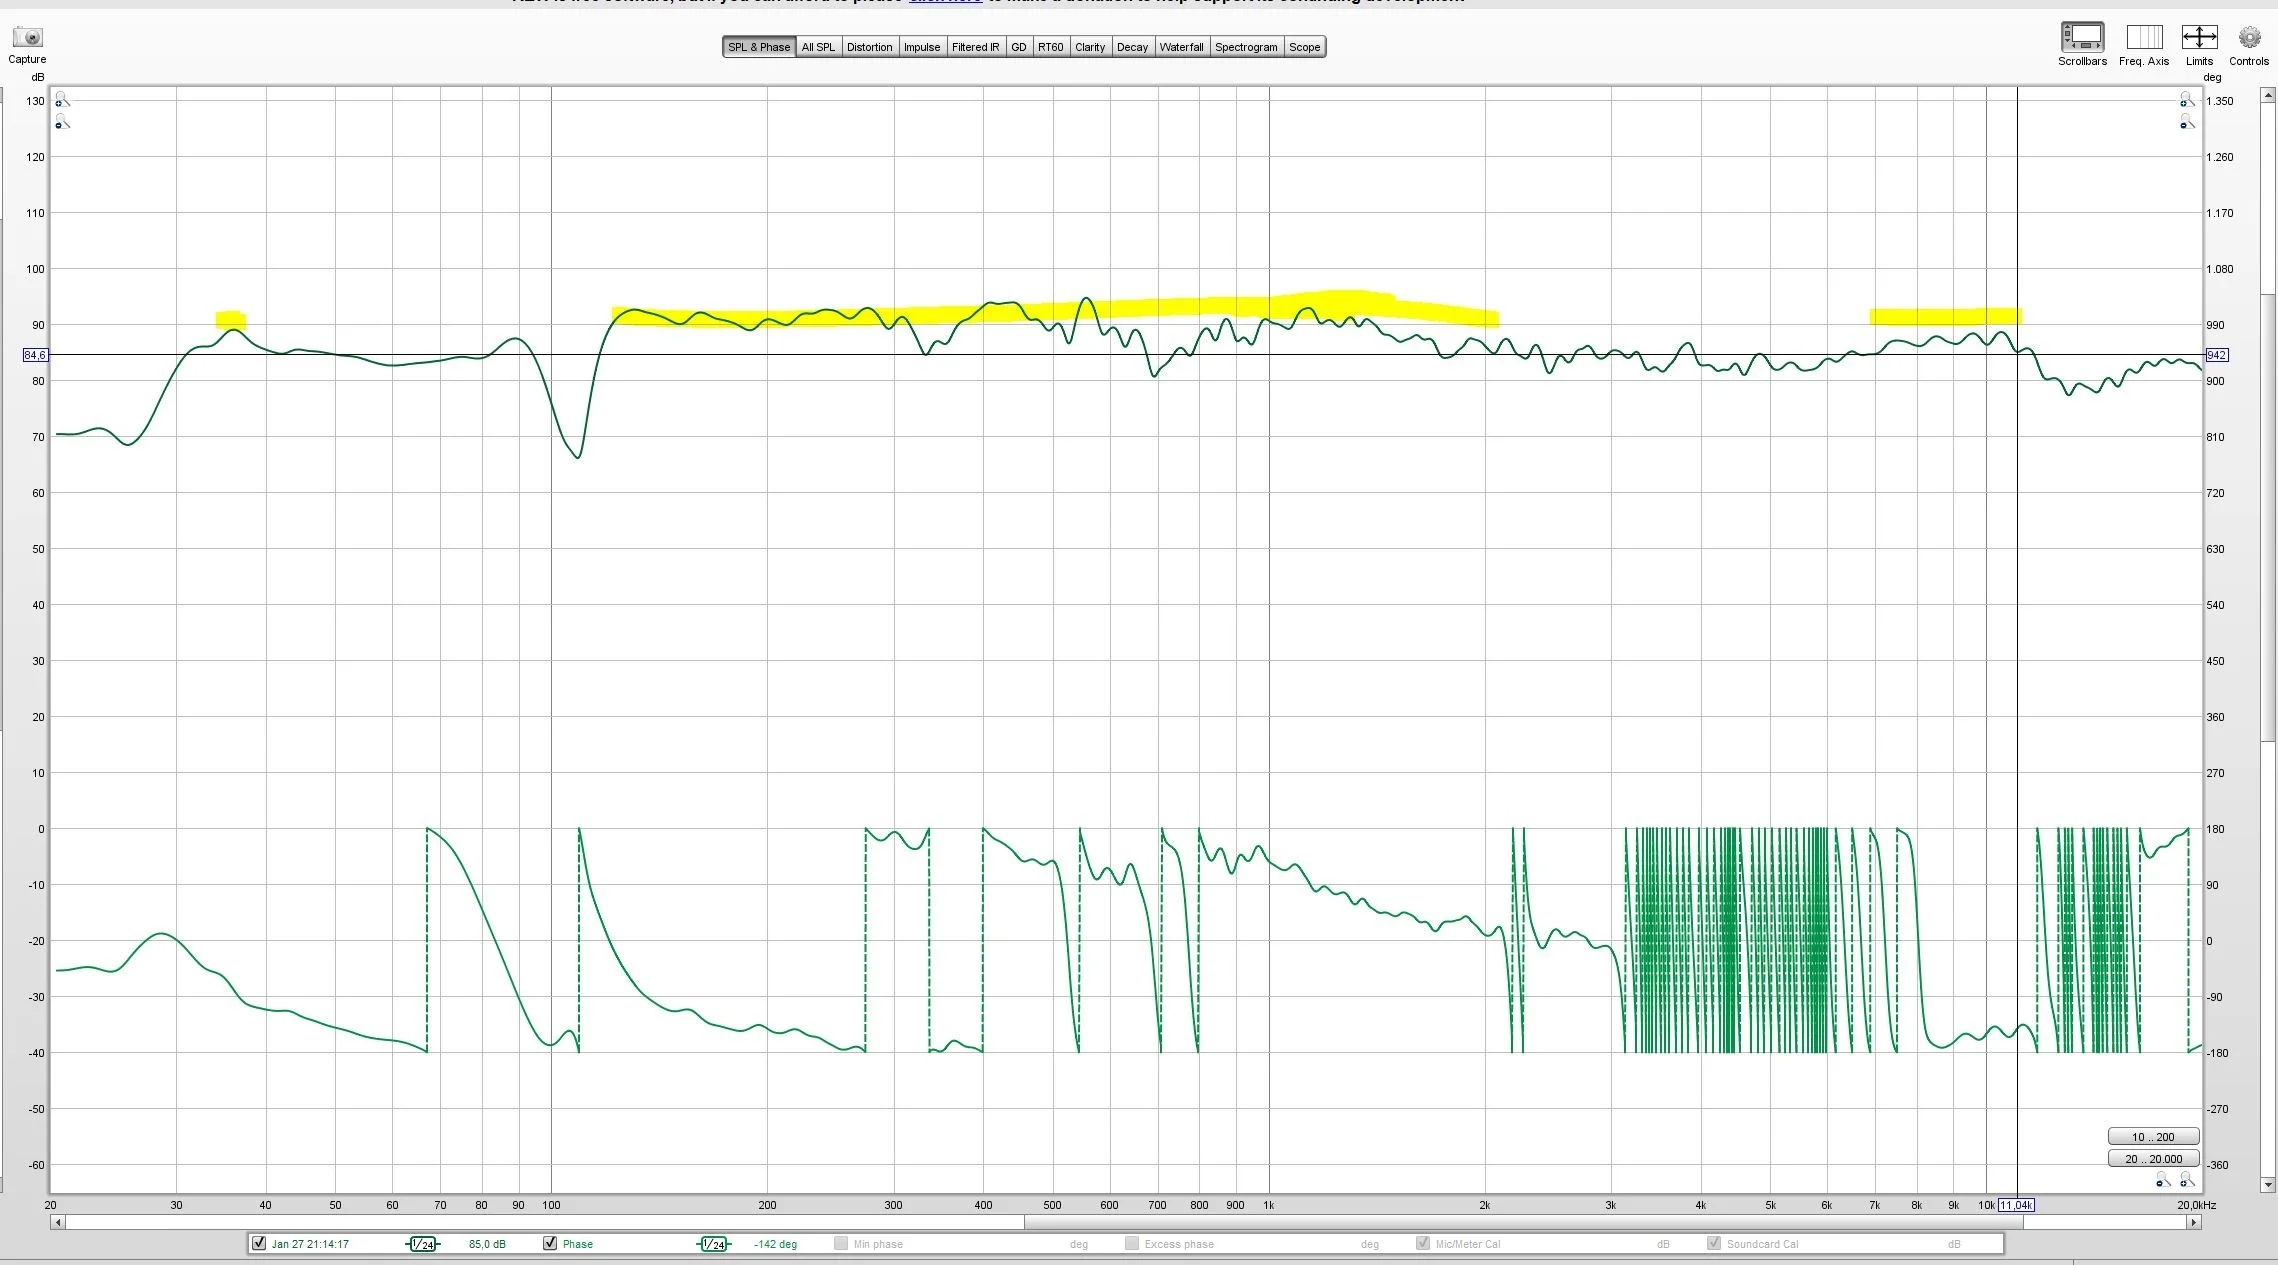Click the vertical scrollbar thumb
The image size is (2278, 1265).
2267,517
